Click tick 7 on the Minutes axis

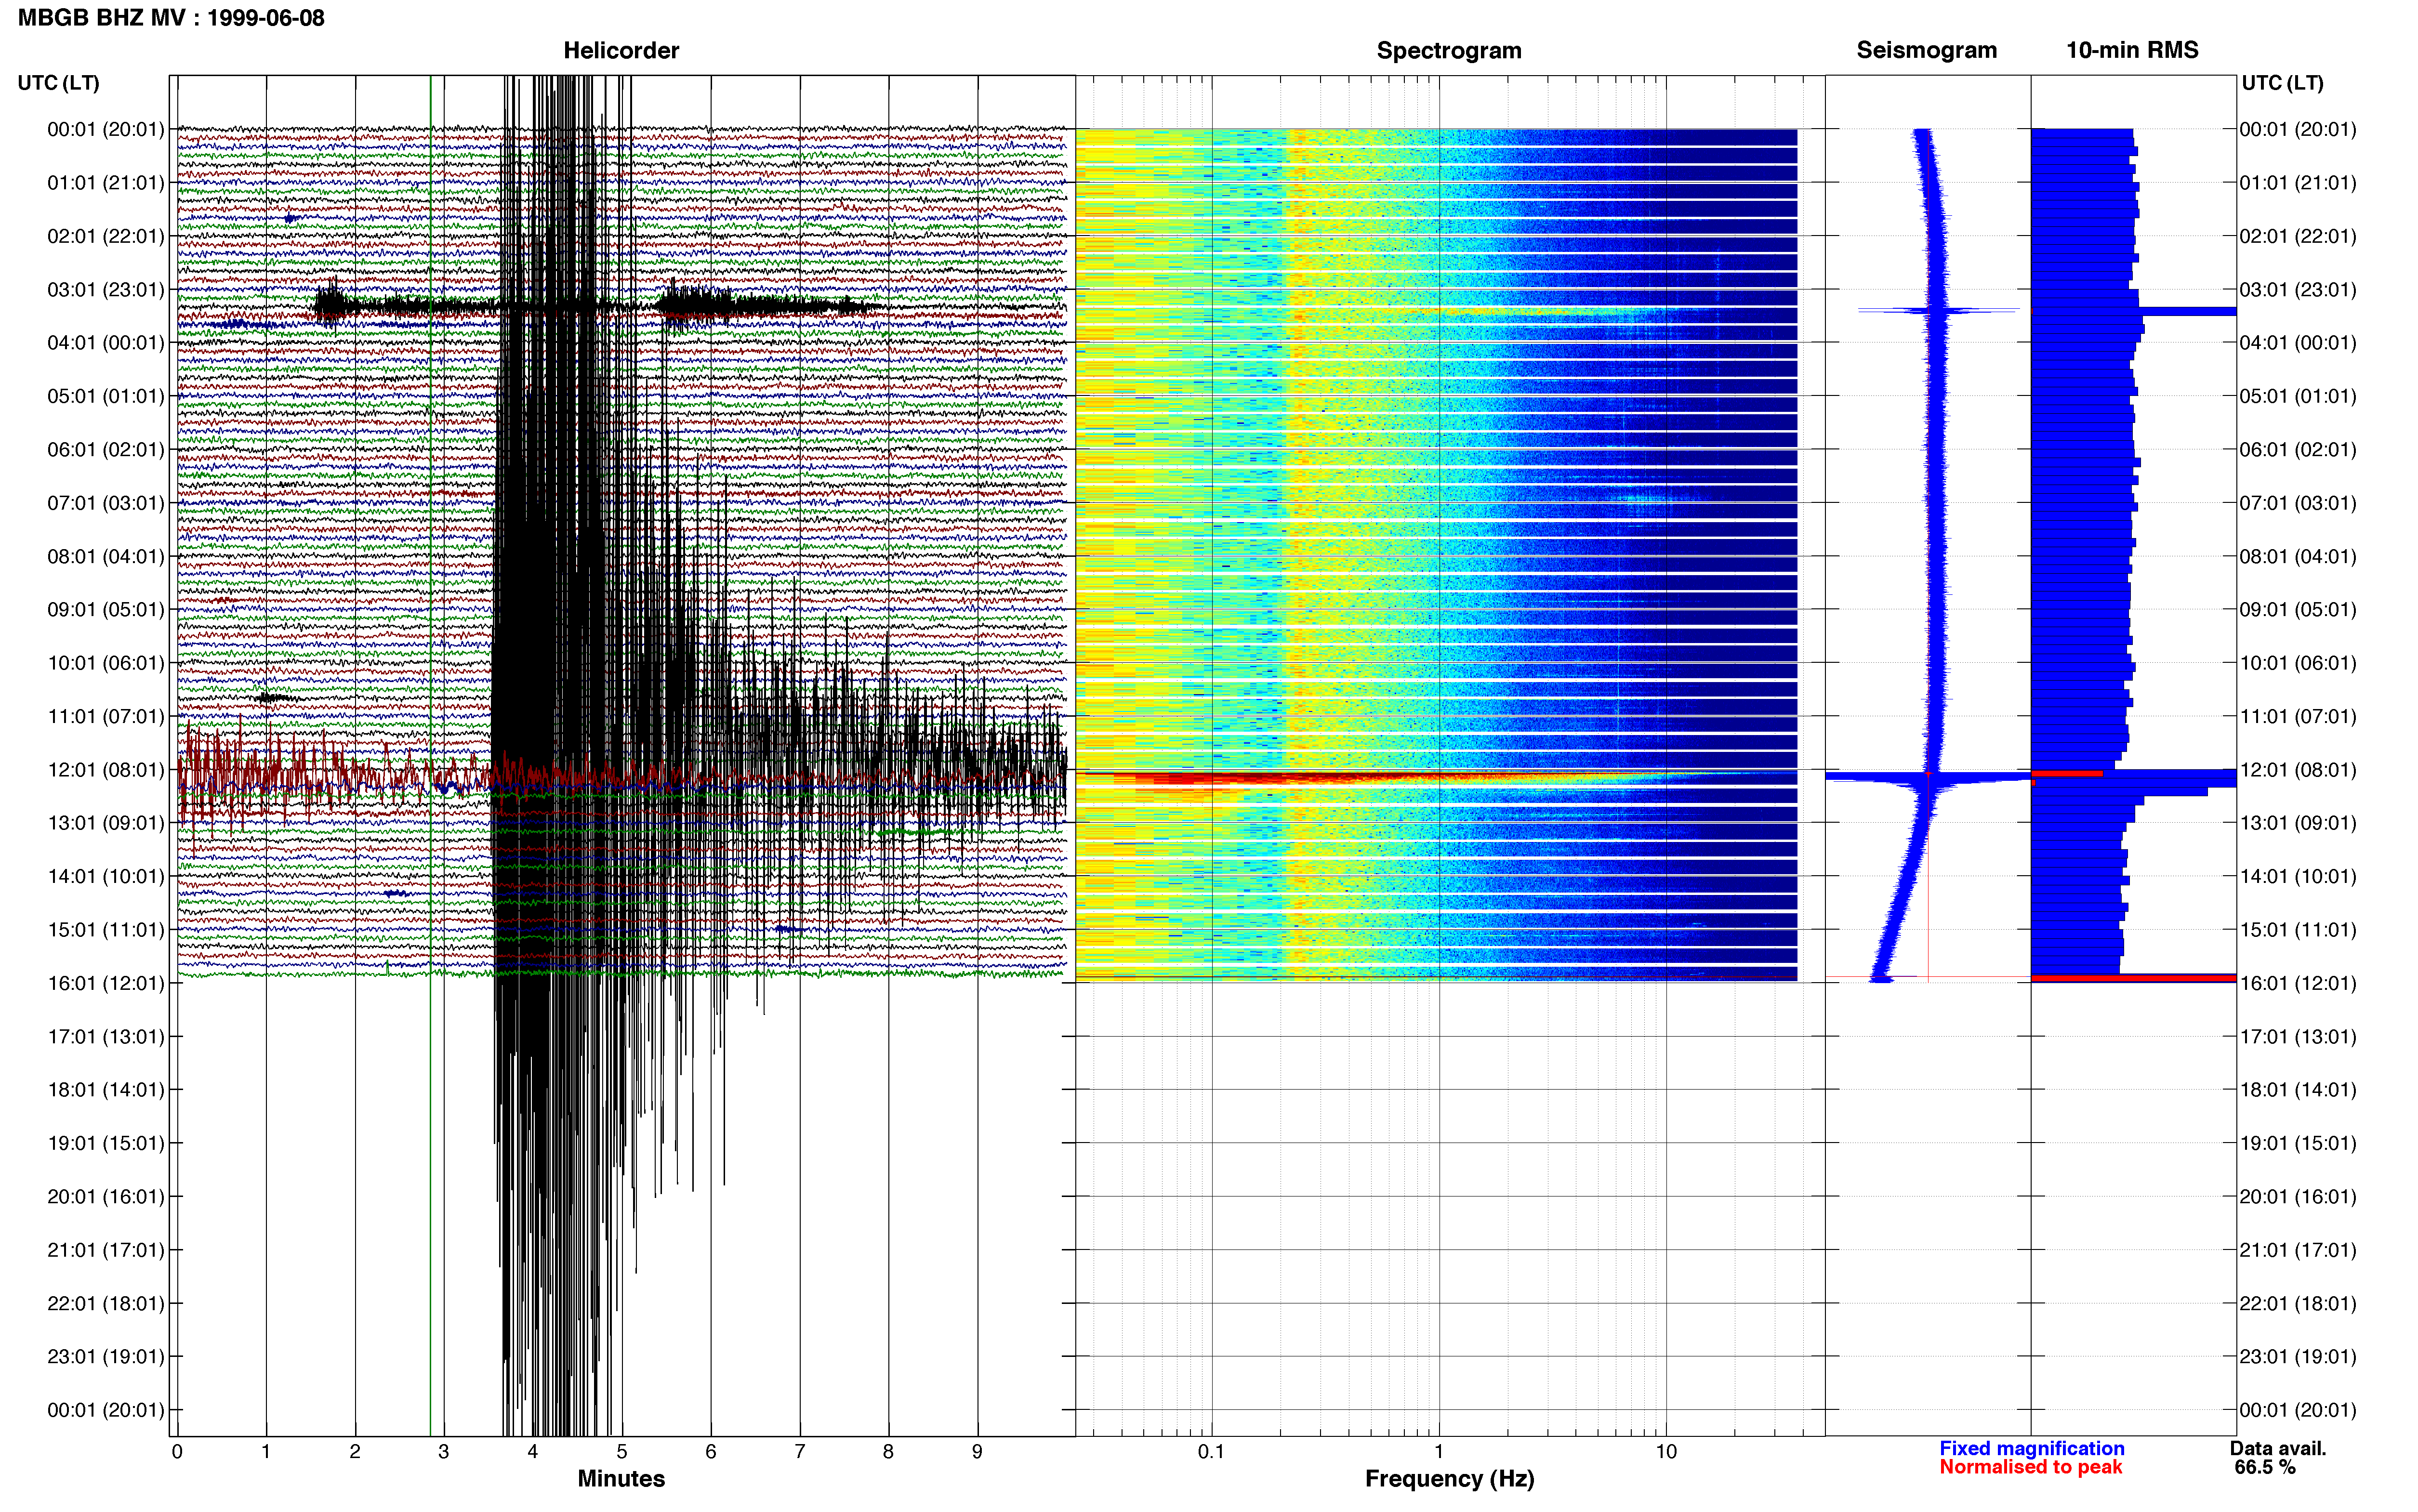(x=800, y=1452)
